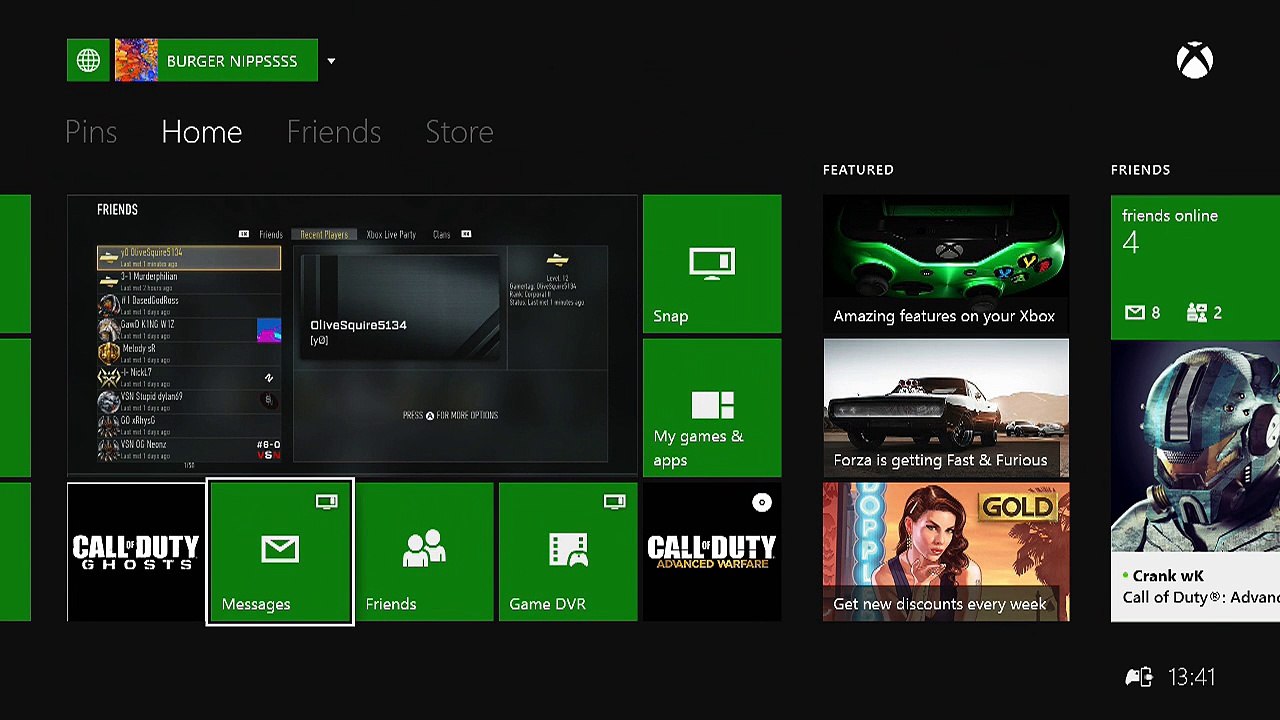Select the colorful profile avatar picture
Image resolution: width=1280 pixels, height=720 pixels.
[x=136, y=61]
